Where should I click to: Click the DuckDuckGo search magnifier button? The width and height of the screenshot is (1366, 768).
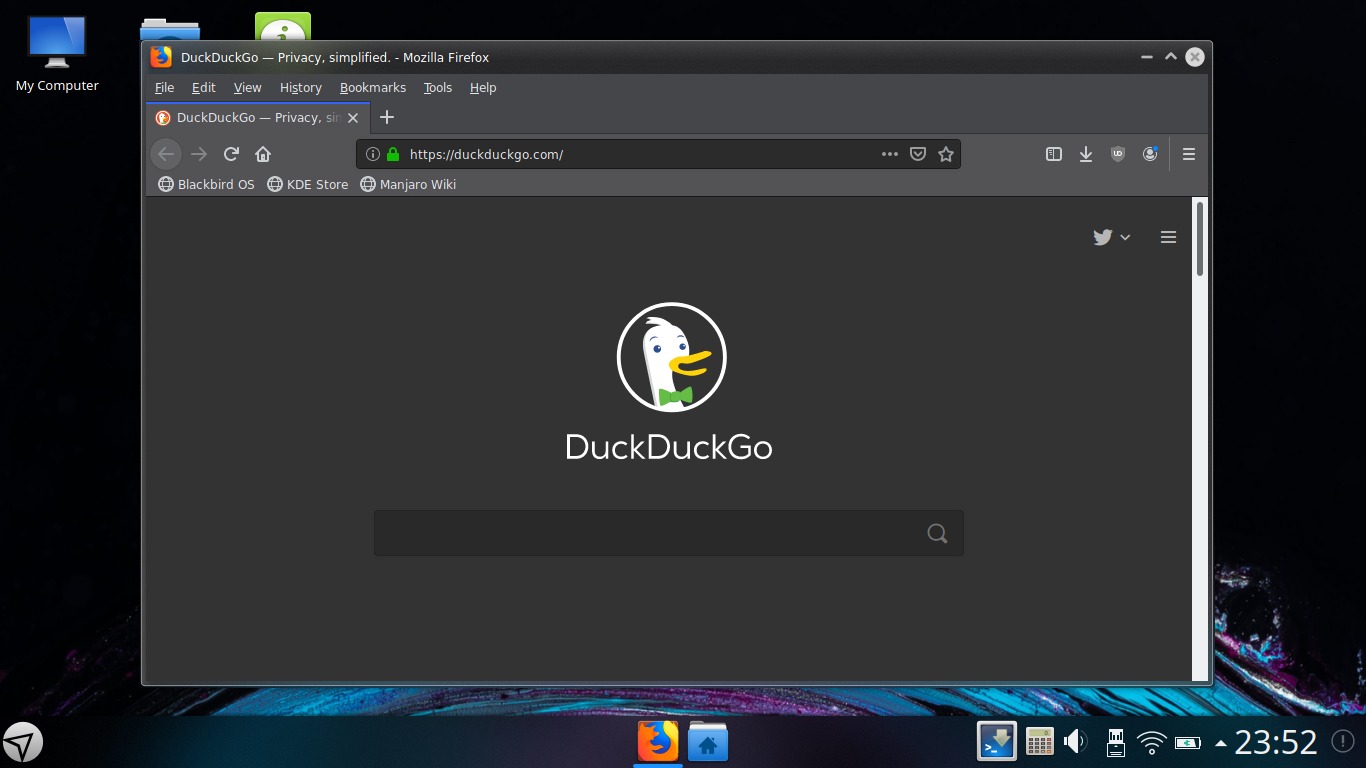tap(937, 533)
